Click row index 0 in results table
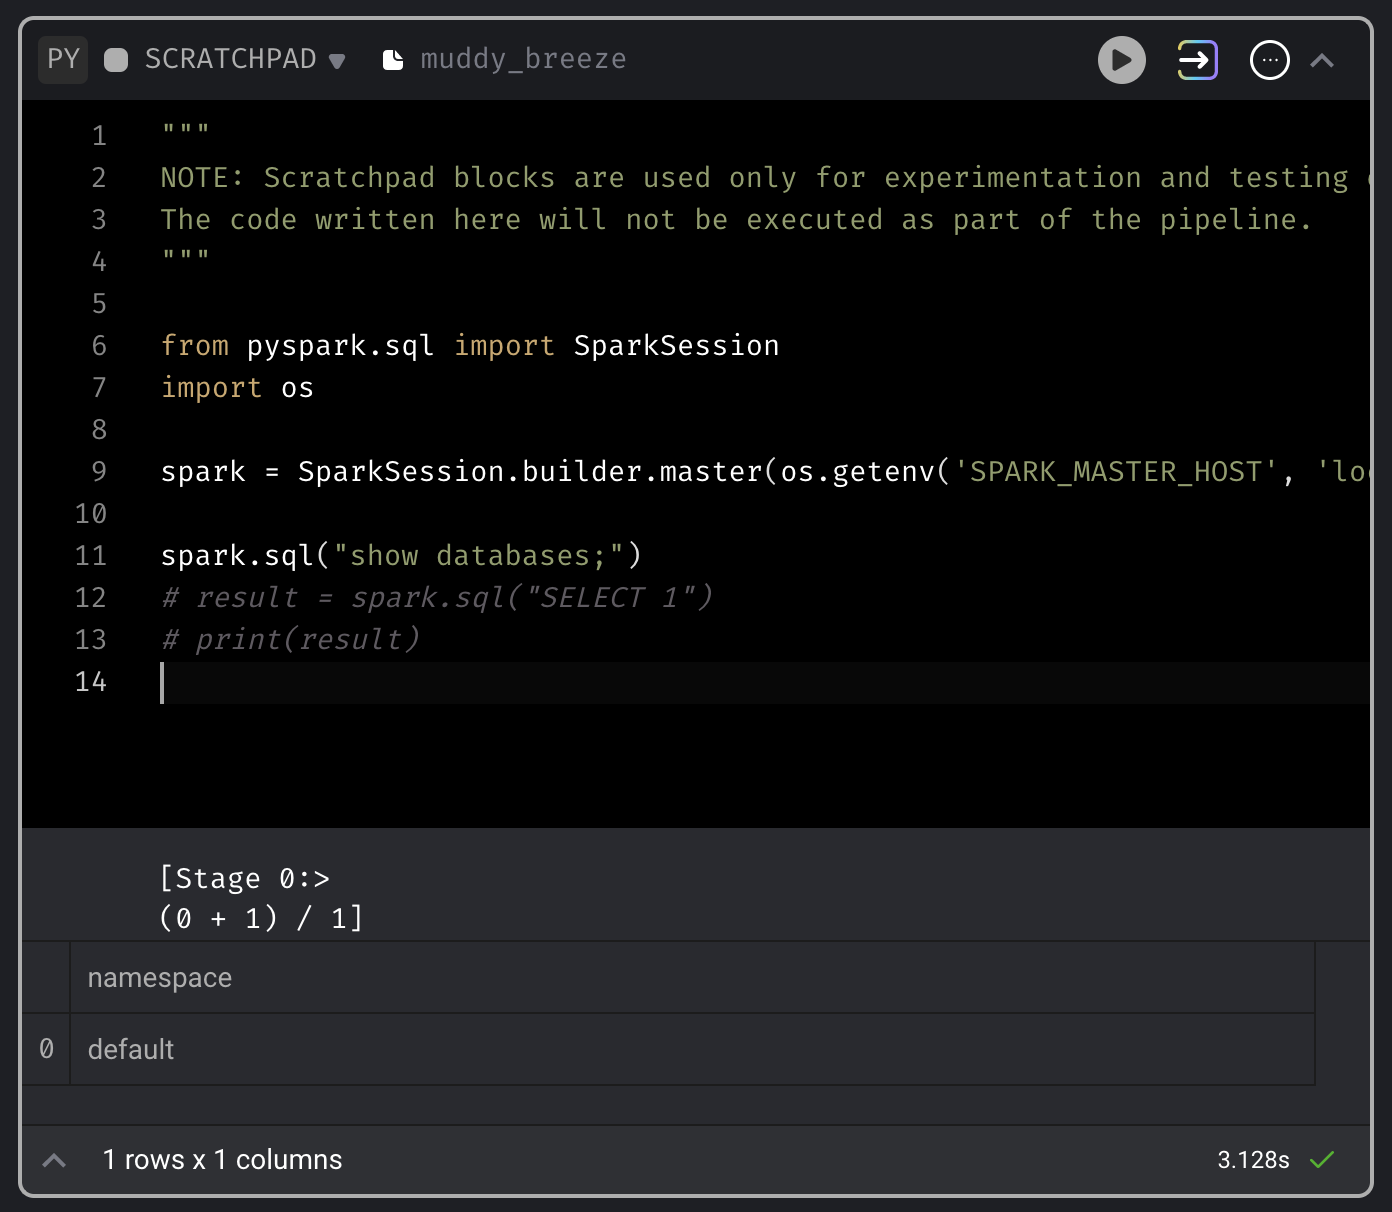 (46, 1050)
